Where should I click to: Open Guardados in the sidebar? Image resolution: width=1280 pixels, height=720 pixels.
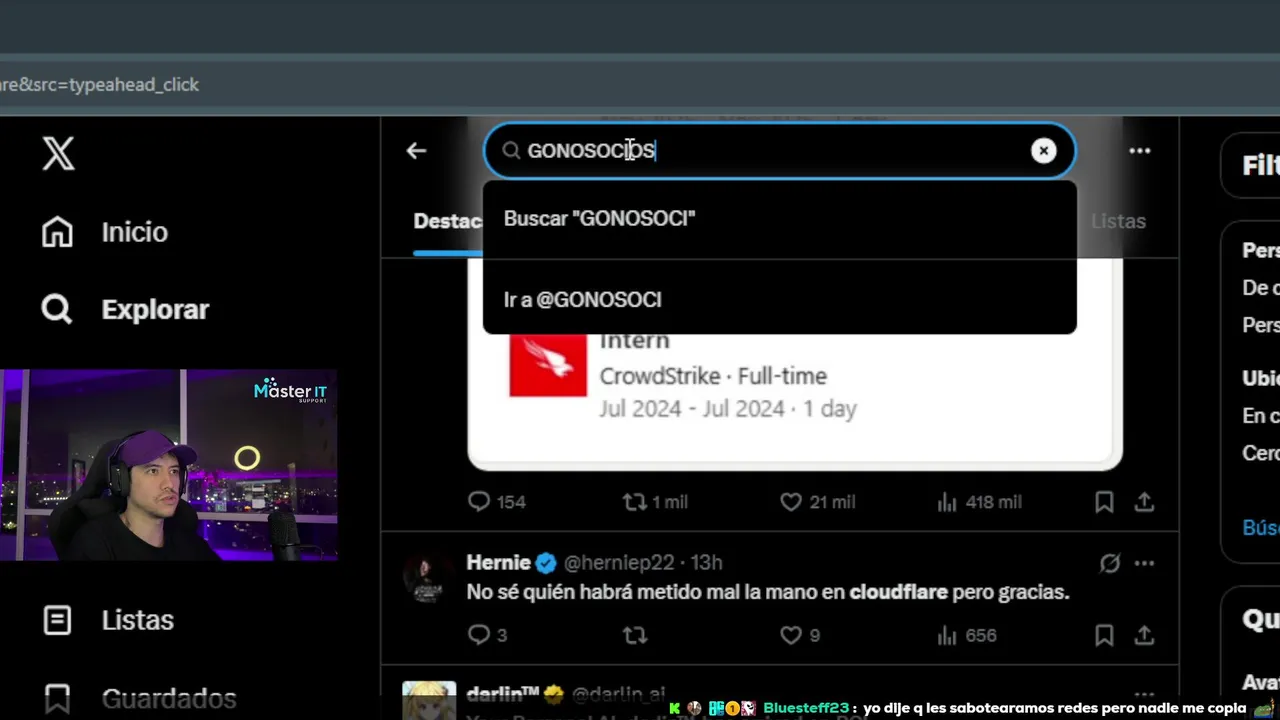click(169, 698)
